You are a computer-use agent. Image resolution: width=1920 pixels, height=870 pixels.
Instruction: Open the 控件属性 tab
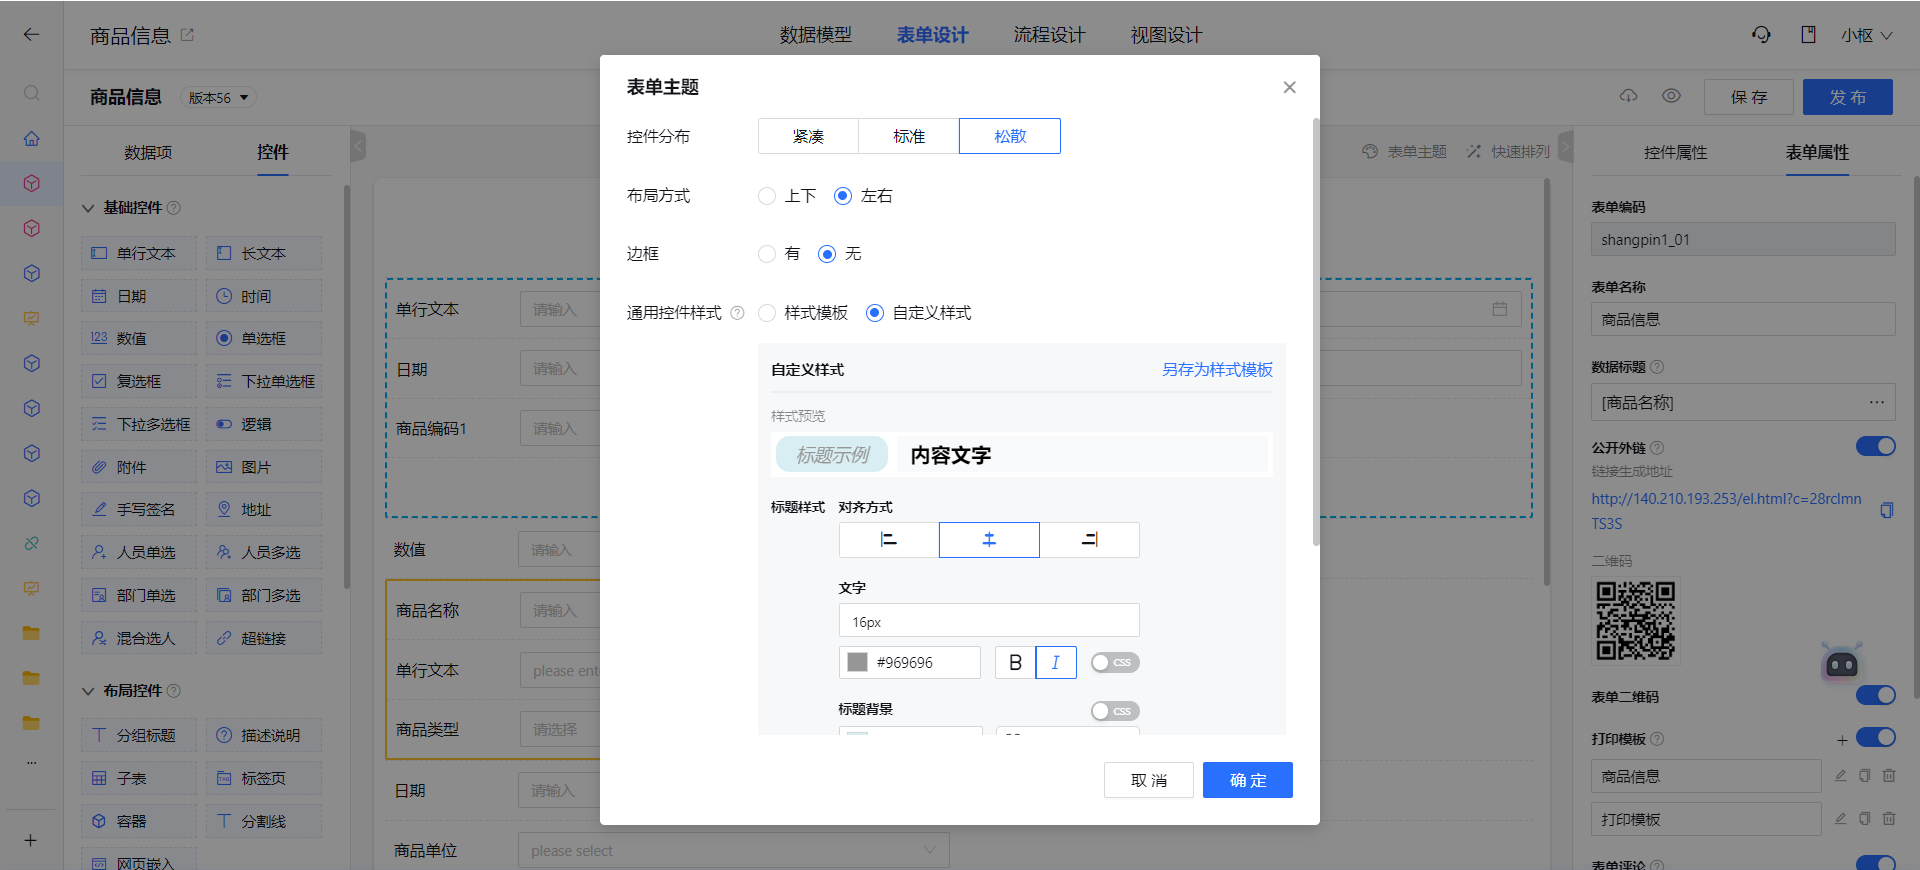1675,153
